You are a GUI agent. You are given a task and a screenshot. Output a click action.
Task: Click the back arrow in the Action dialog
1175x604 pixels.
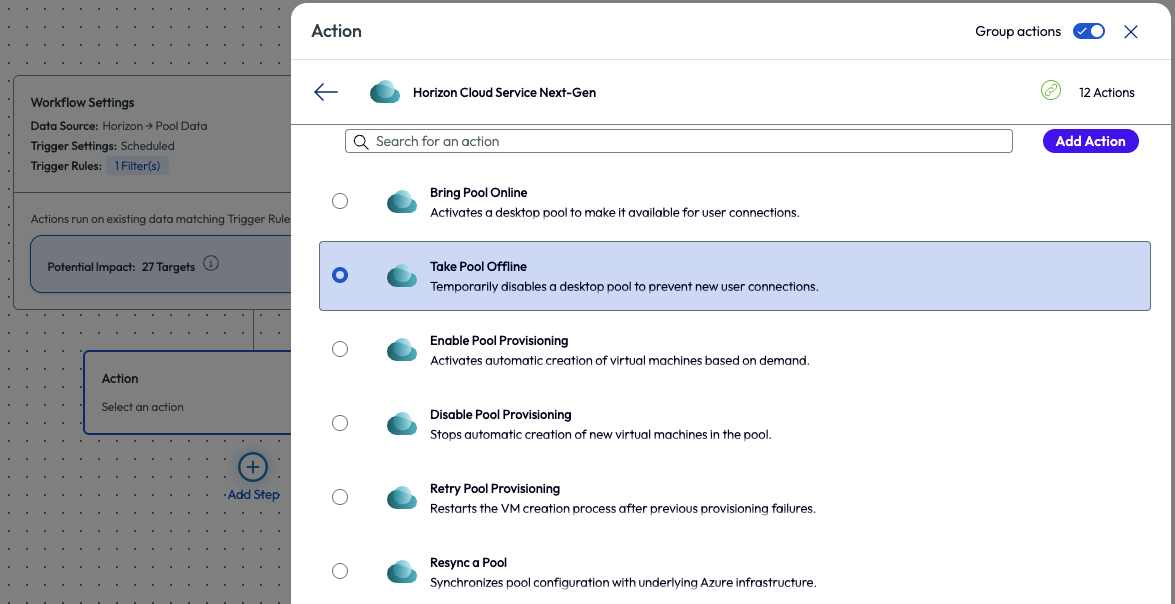[x=325, y=91]
